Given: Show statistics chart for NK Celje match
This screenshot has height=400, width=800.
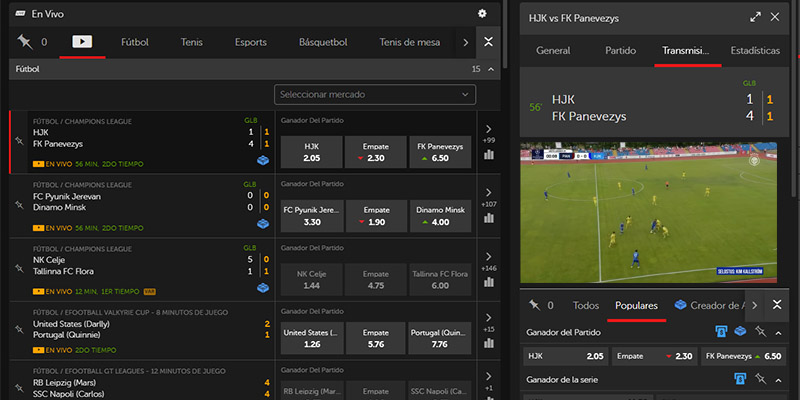Looking at the screenshot, I should click(x=489, y=282).
